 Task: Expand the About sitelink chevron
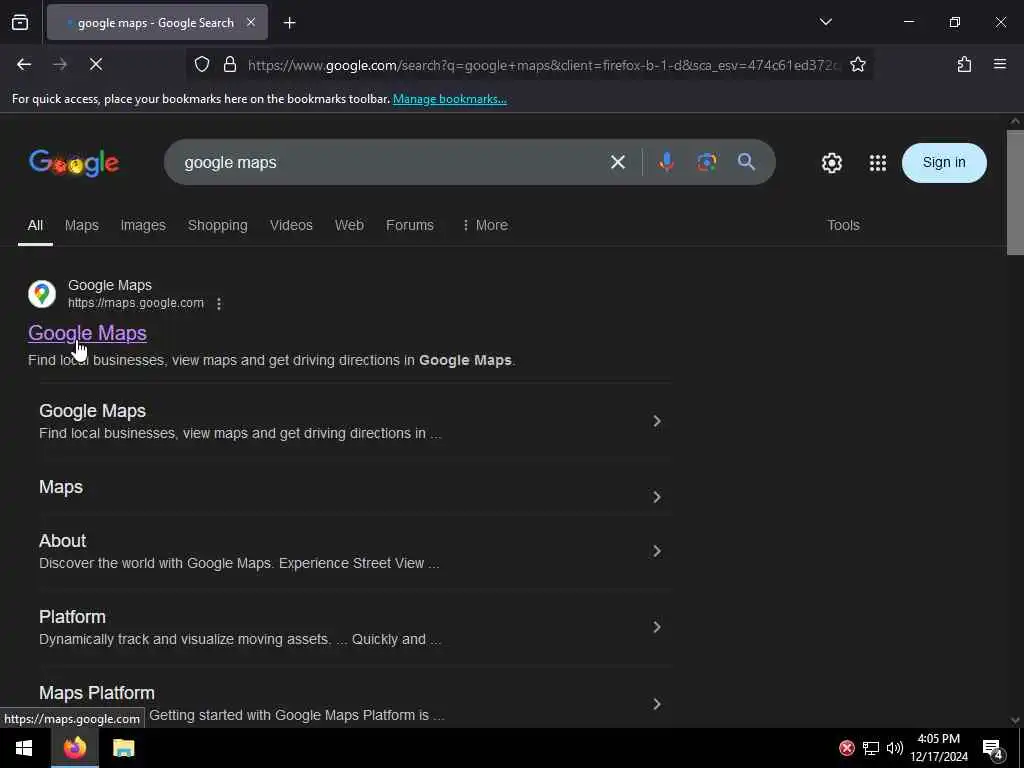[x=657, y=551]
